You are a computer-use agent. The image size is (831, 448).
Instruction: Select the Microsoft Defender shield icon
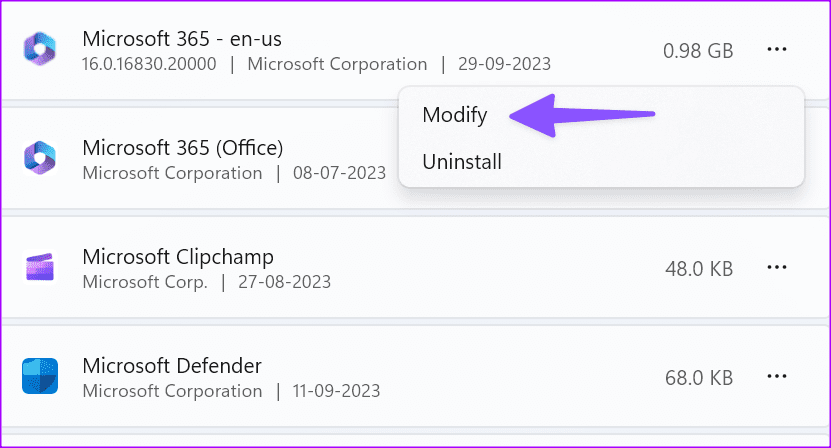[40, 376]
